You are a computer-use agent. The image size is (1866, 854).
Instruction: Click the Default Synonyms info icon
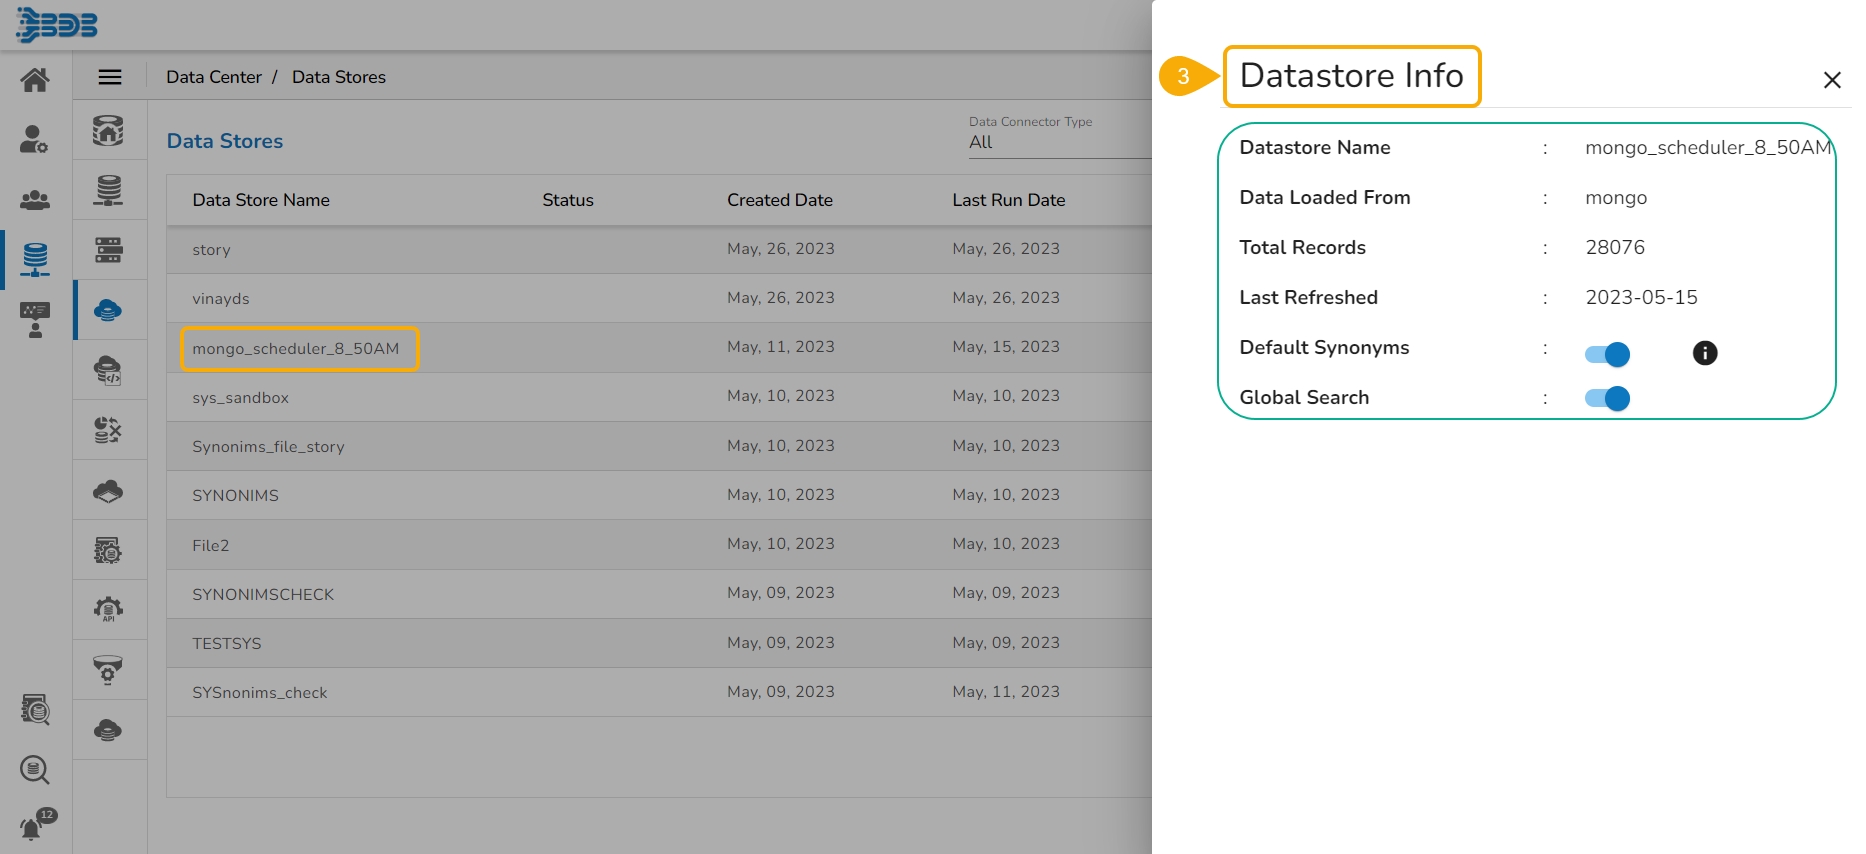(x=1704, y=353)
